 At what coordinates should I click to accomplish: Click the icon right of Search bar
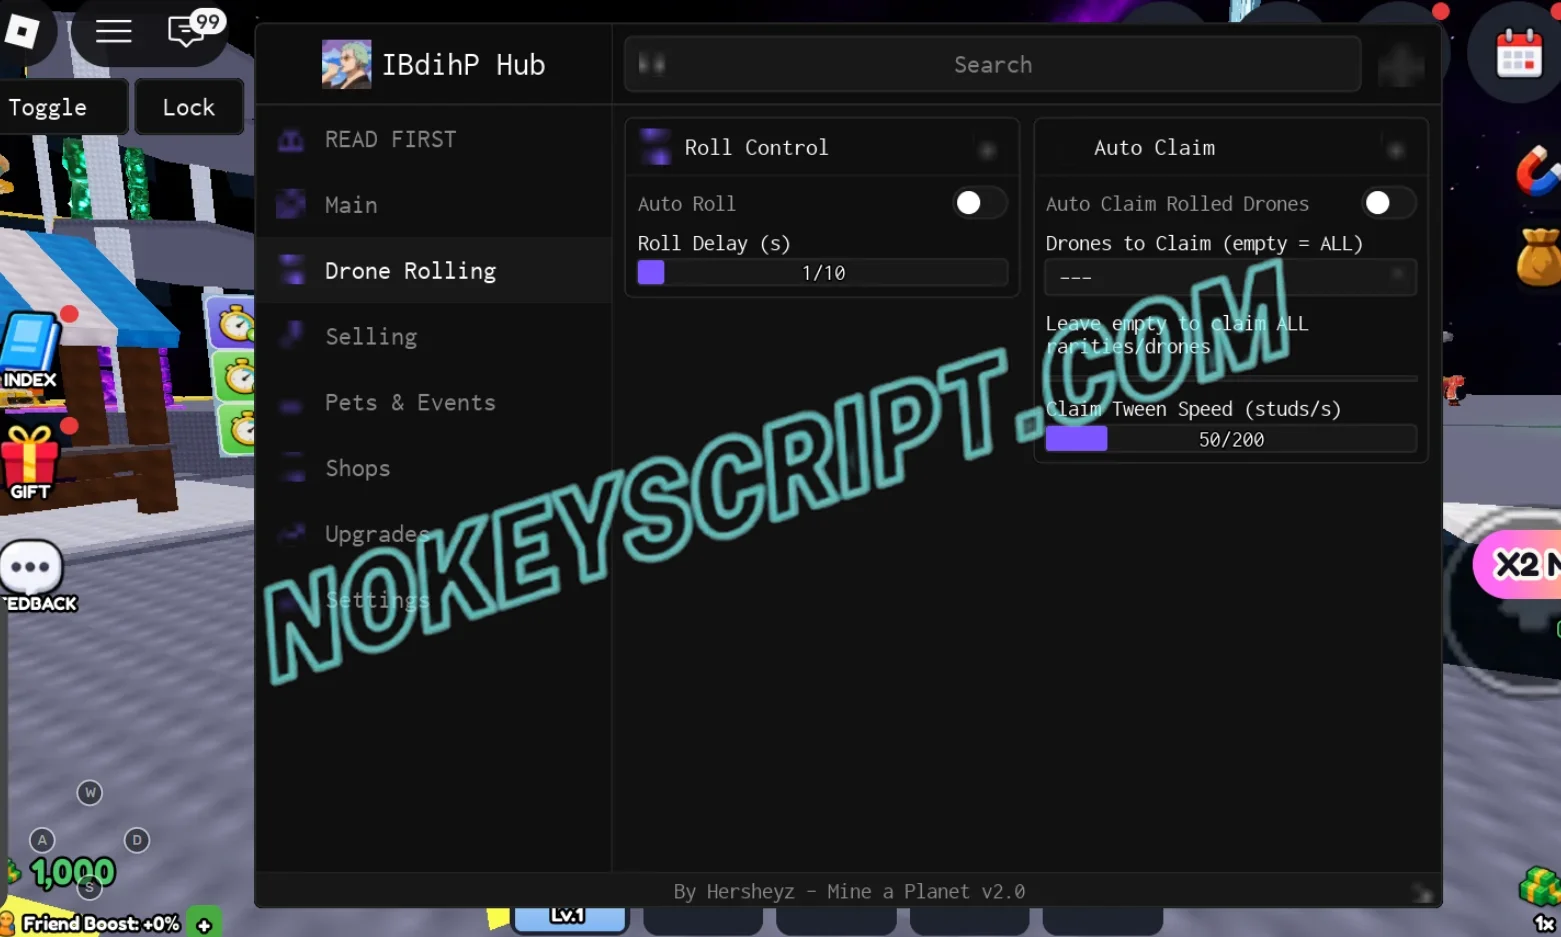click(1400, 65)
